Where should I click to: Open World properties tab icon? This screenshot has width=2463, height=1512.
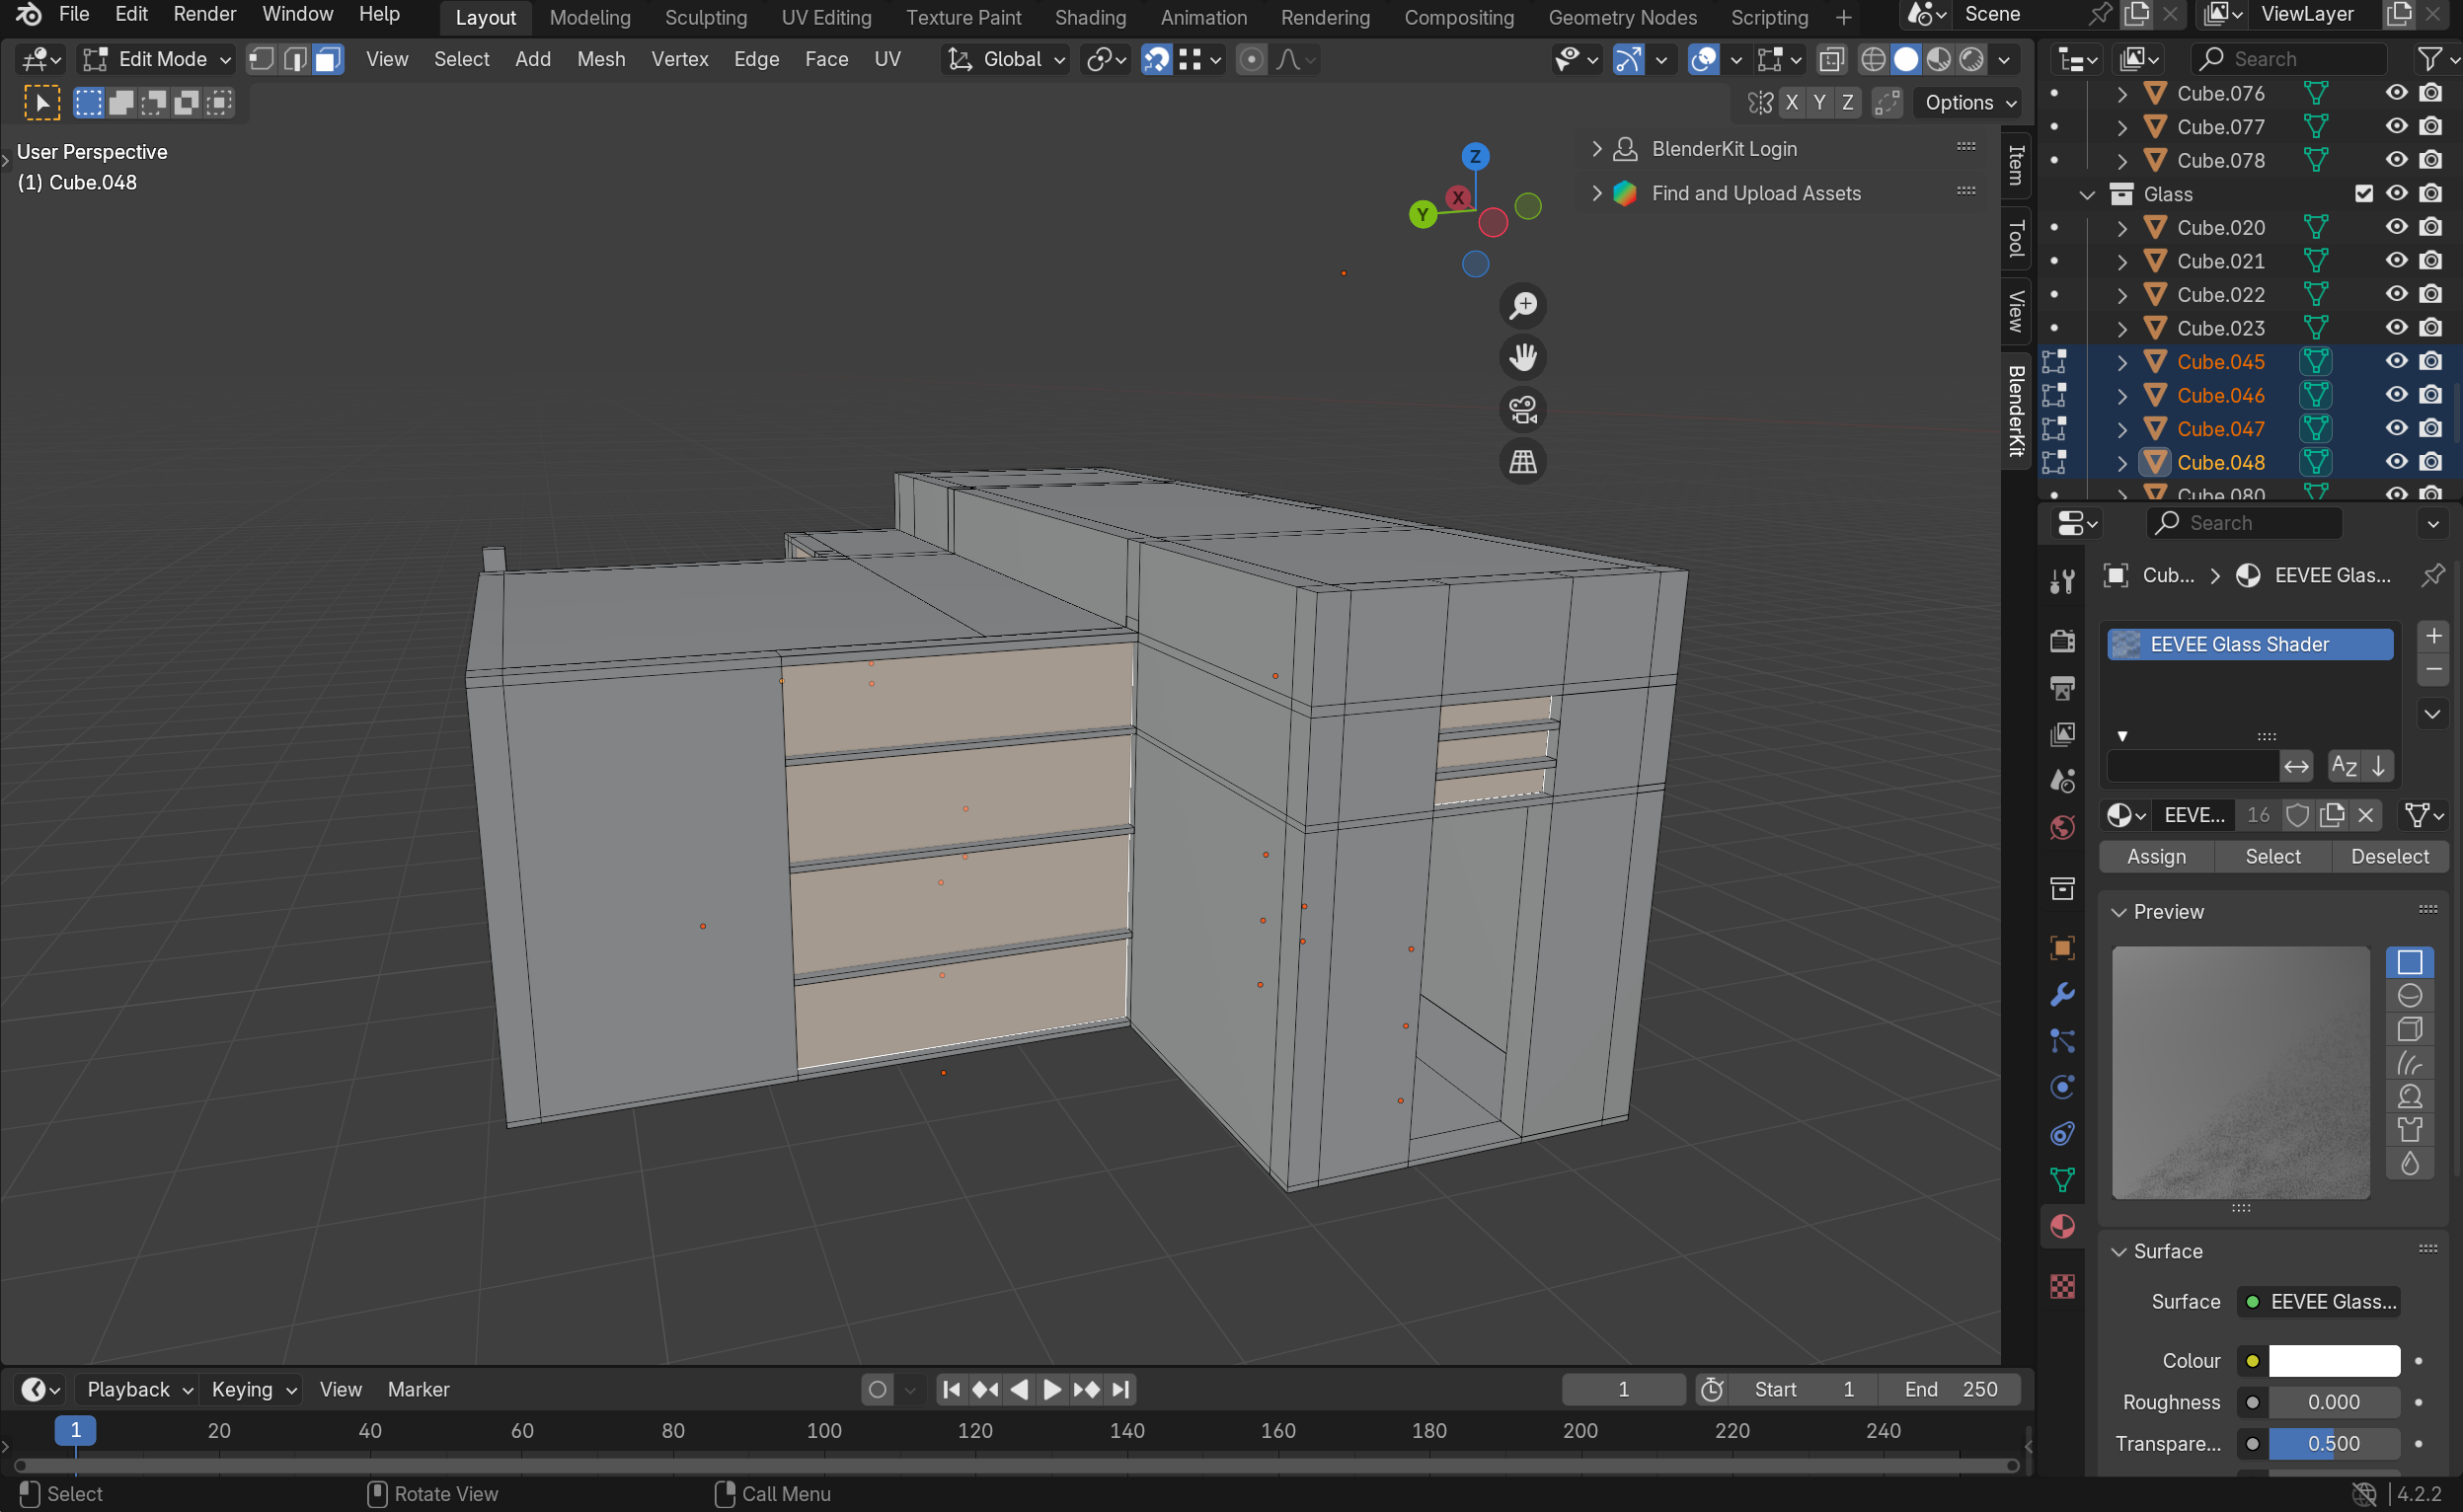pyautogui.click(x=2062, y=827)
